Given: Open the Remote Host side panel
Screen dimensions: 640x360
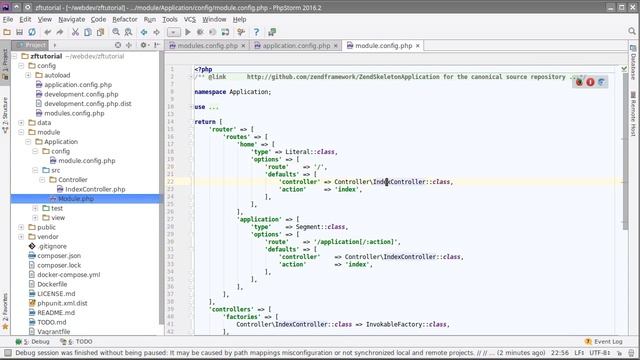Looking at the screenshot, I should (633, 113).
